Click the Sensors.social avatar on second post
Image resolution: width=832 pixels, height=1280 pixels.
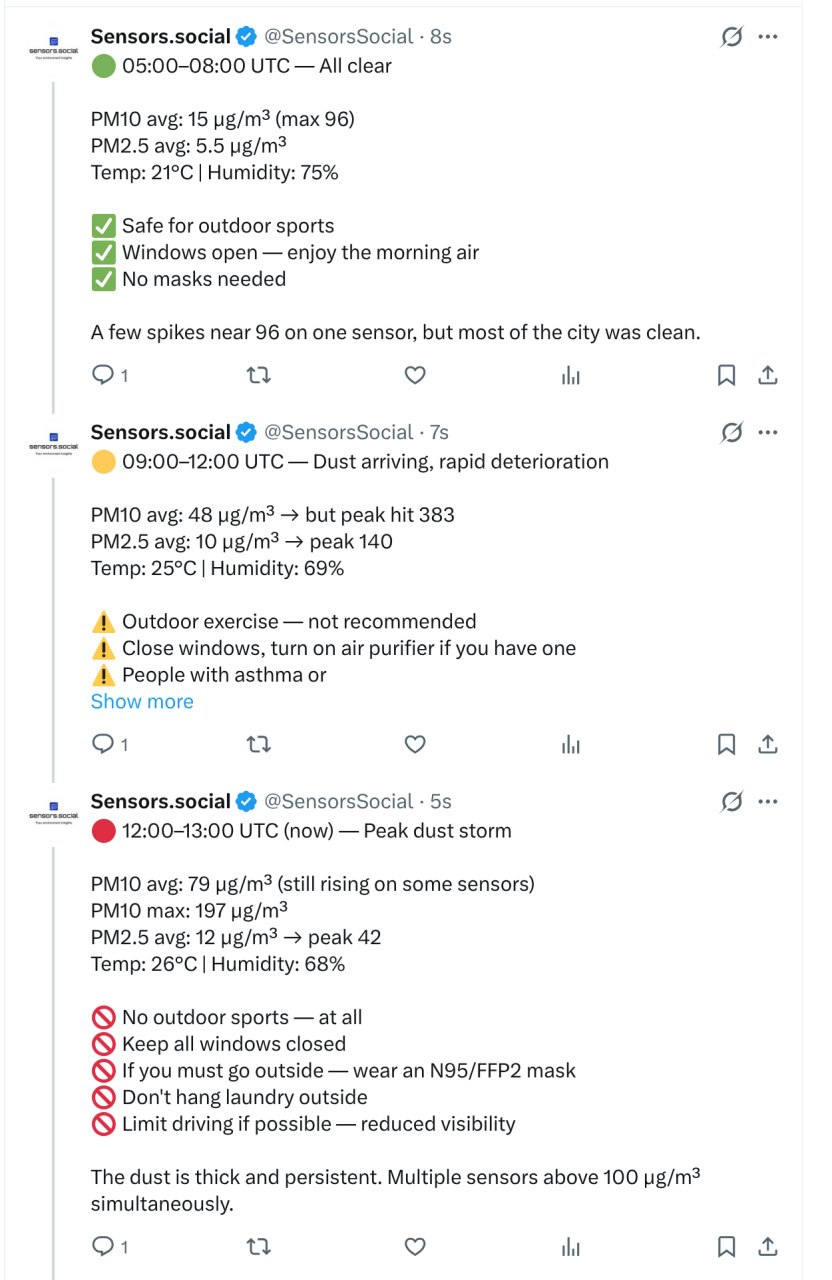(53, 441)
